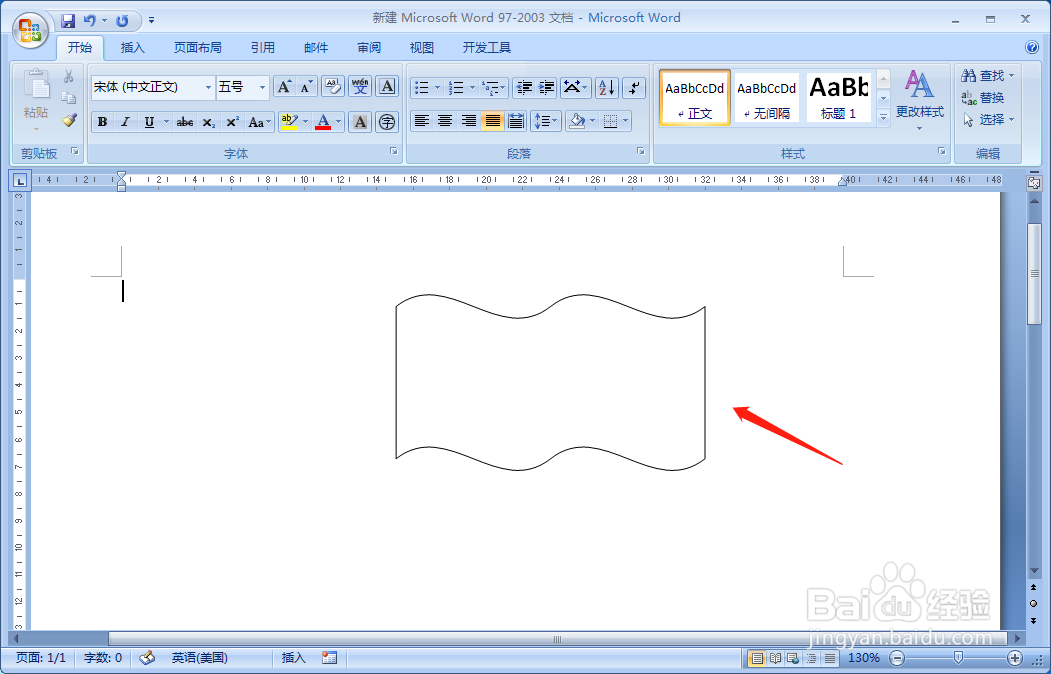Select the wave shape in document

[x=550, y=383]
